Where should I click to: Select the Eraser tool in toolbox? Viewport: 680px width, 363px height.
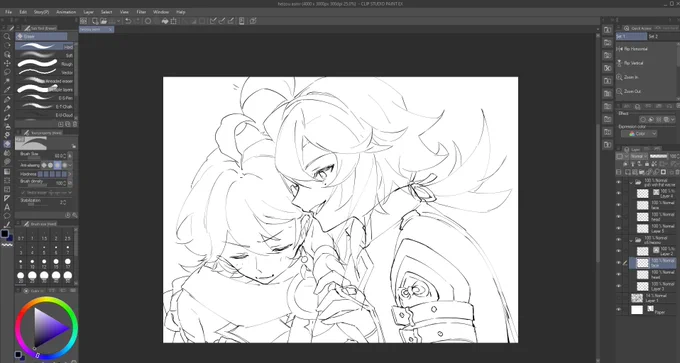[7, 144]
